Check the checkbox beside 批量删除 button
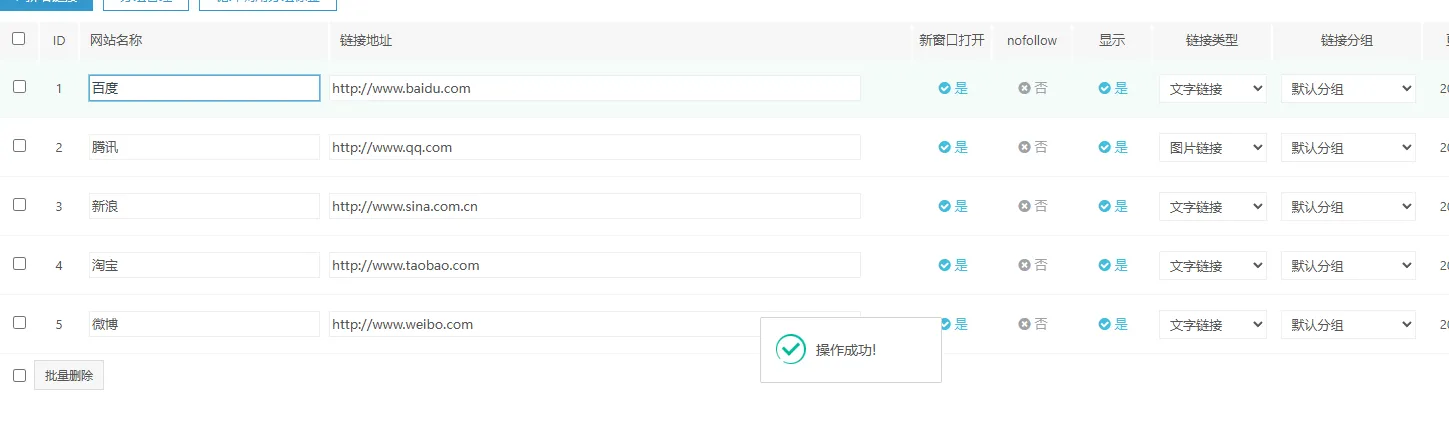This screenshot has width=1449, height=431. [x=19, y=375]
